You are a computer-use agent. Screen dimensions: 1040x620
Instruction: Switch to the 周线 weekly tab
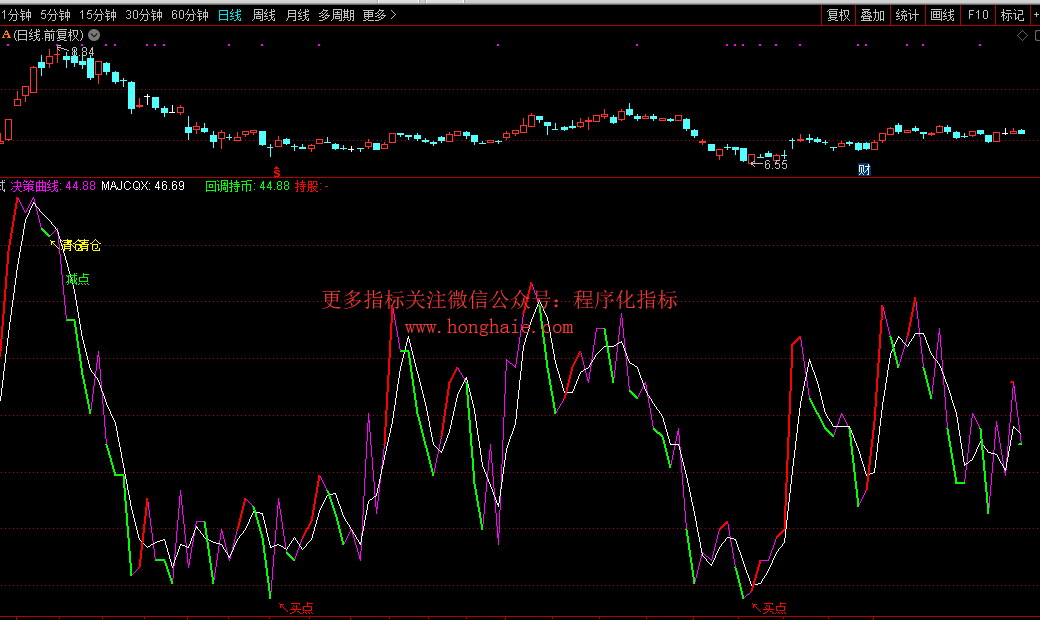click(264, 15)
